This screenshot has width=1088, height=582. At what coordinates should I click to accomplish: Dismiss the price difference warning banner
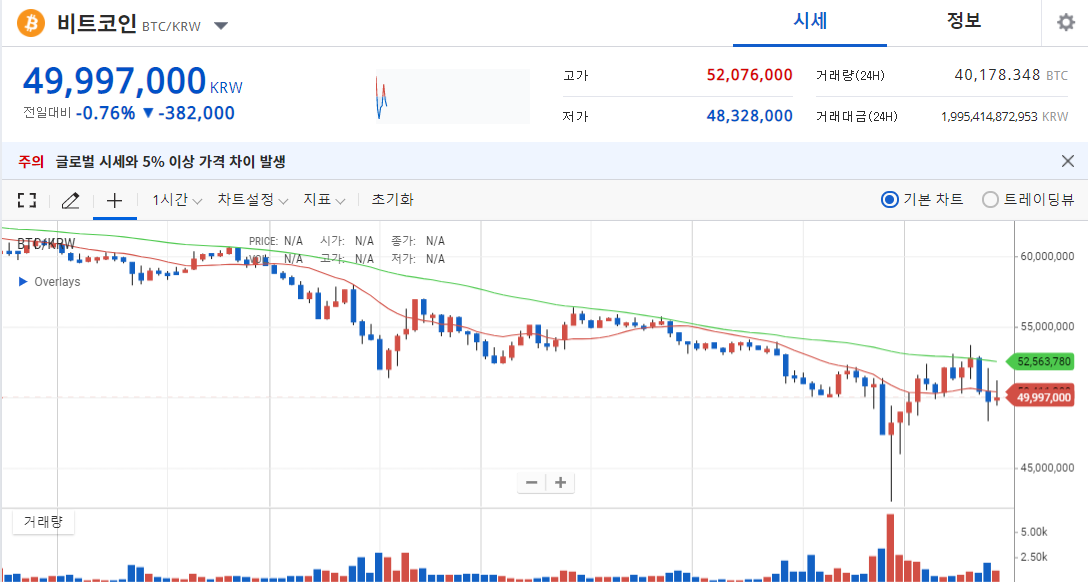1068,162
